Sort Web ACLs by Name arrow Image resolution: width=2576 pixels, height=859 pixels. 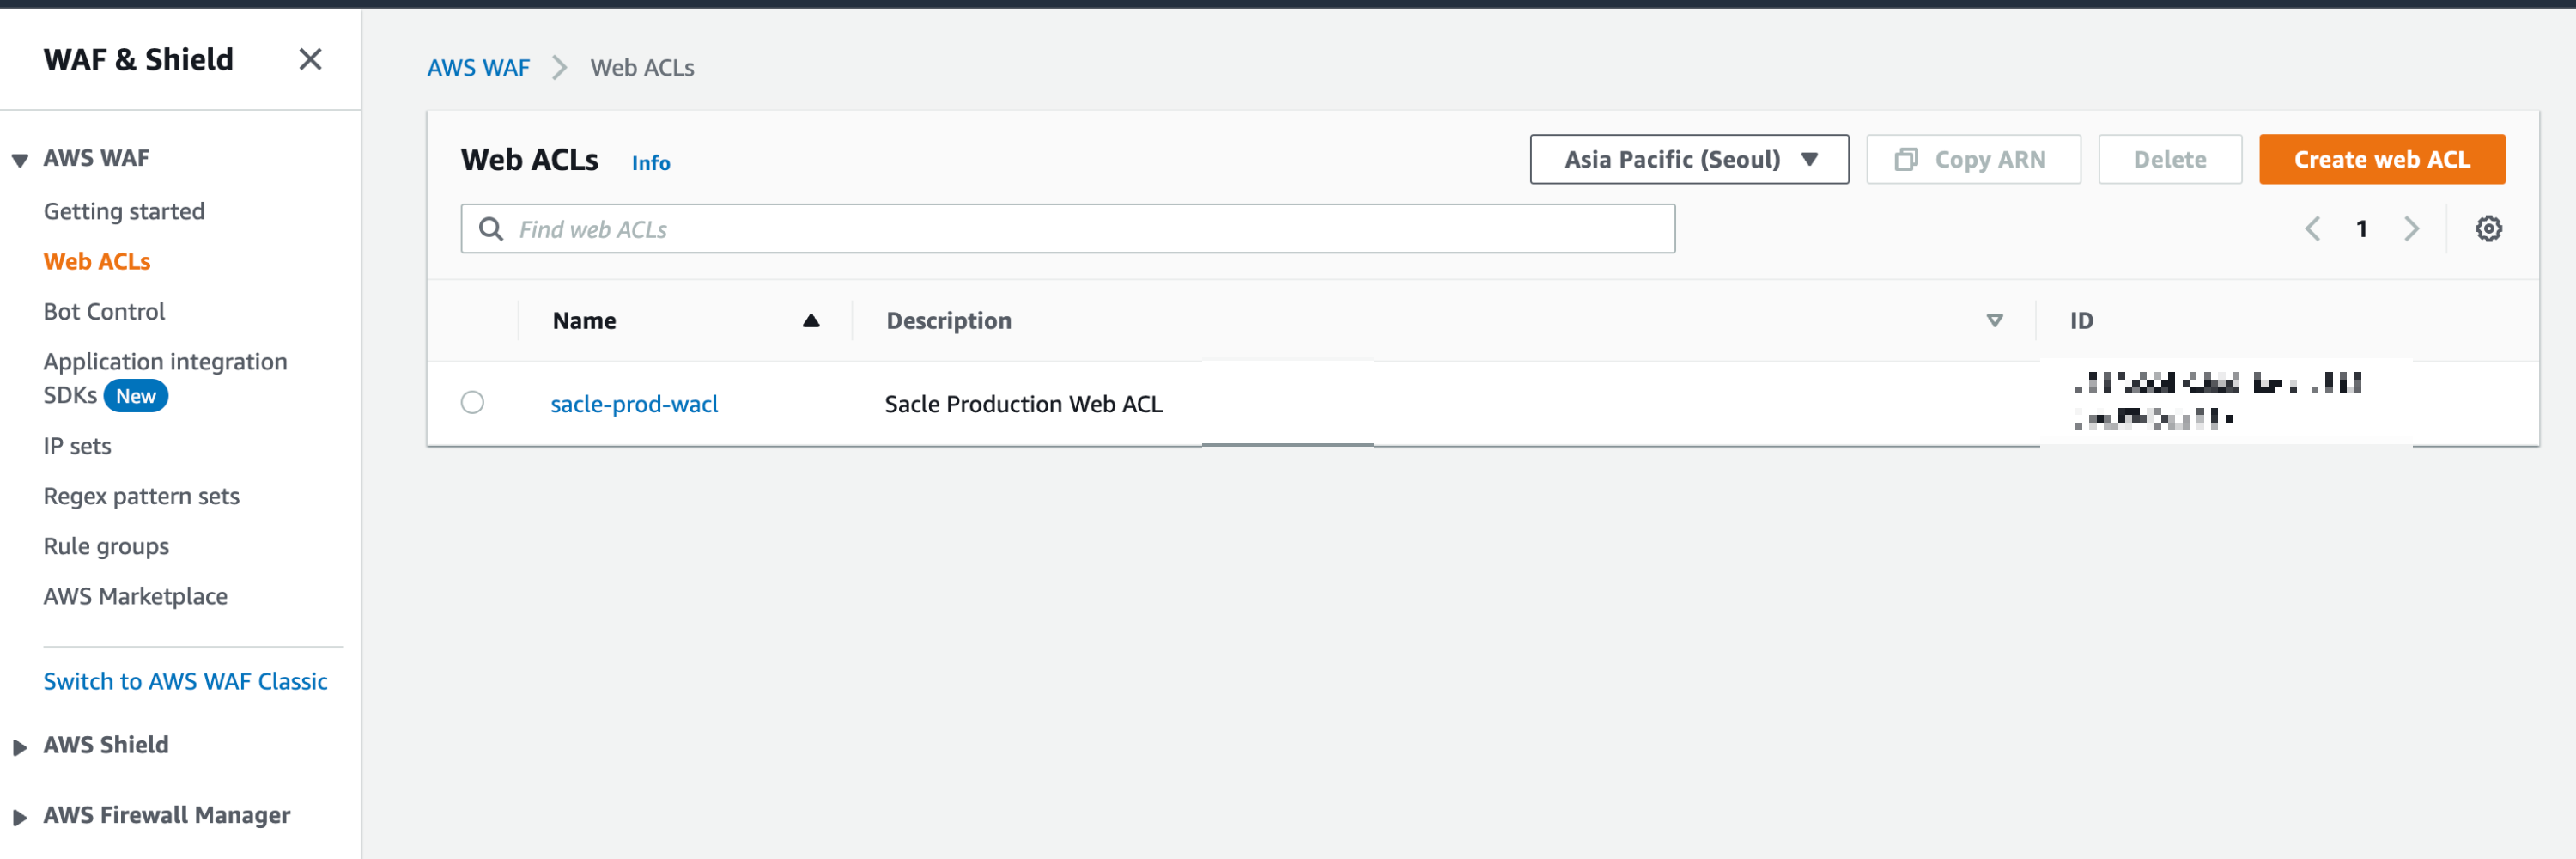(x=810, y=321)
